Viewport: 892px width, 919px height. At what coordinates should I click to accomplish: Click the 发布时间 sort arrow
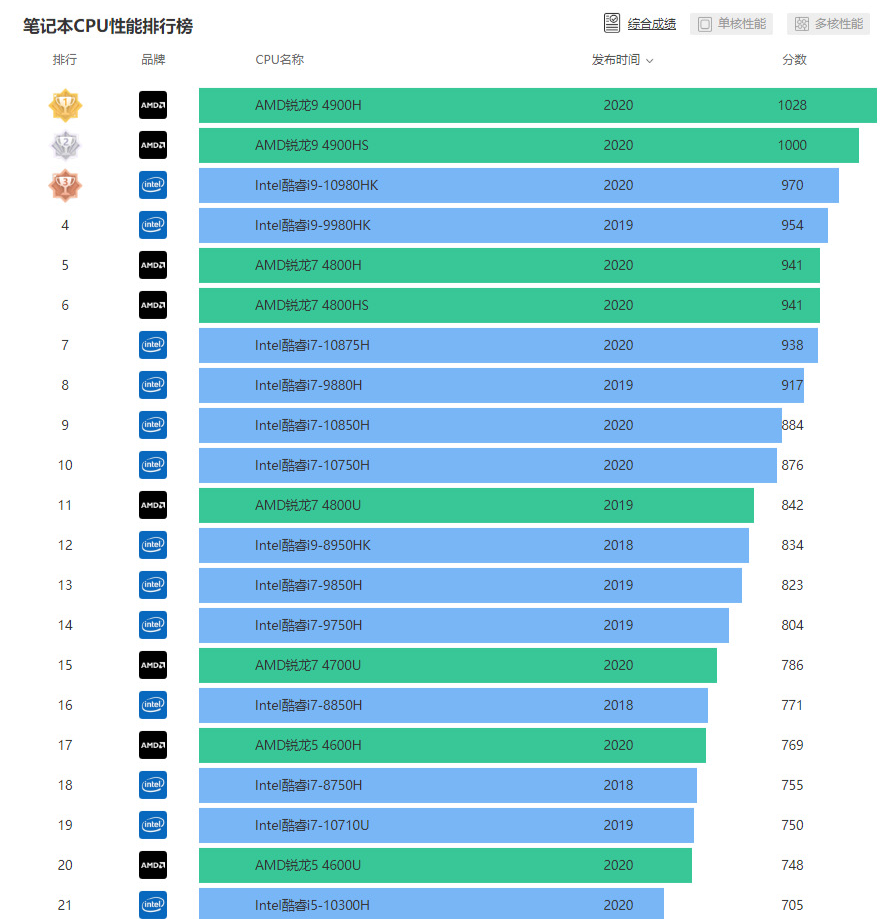pyautogui.click(x=650, y=61)
